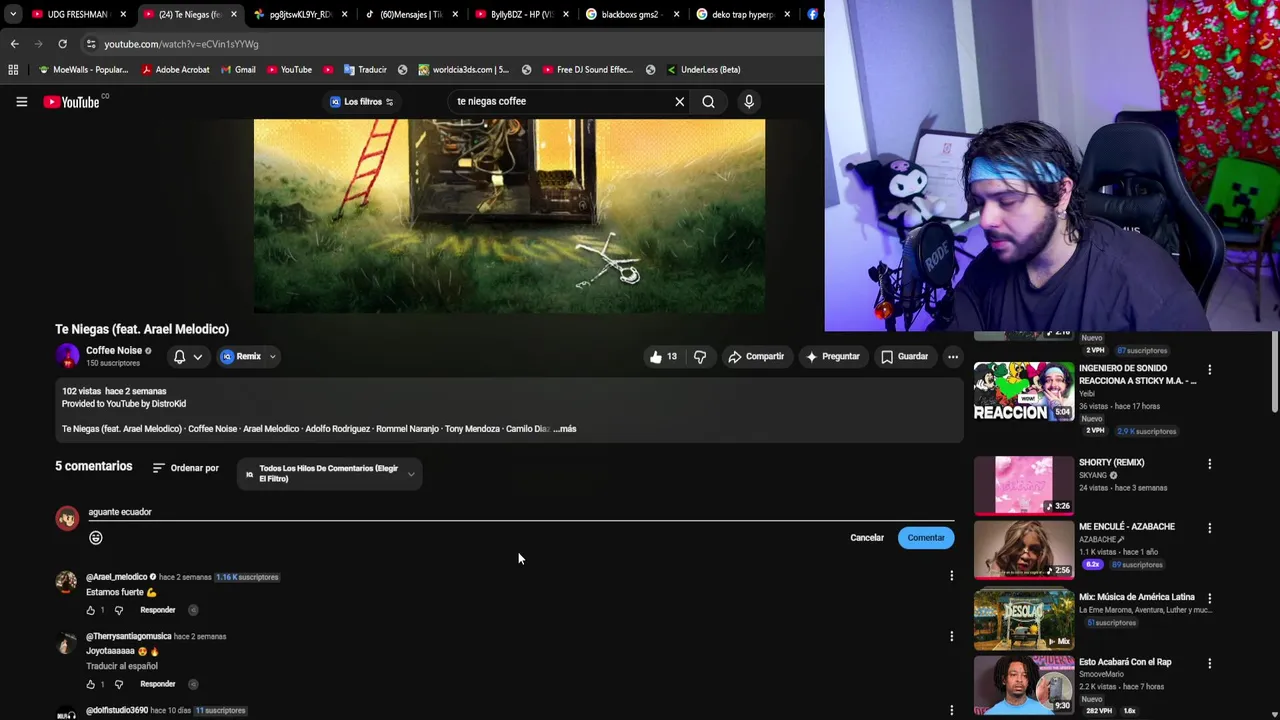Open options for 'Mix: Música de América Latina'
The width and height of the screenshot is (1280, 720).
(1209, 598)
